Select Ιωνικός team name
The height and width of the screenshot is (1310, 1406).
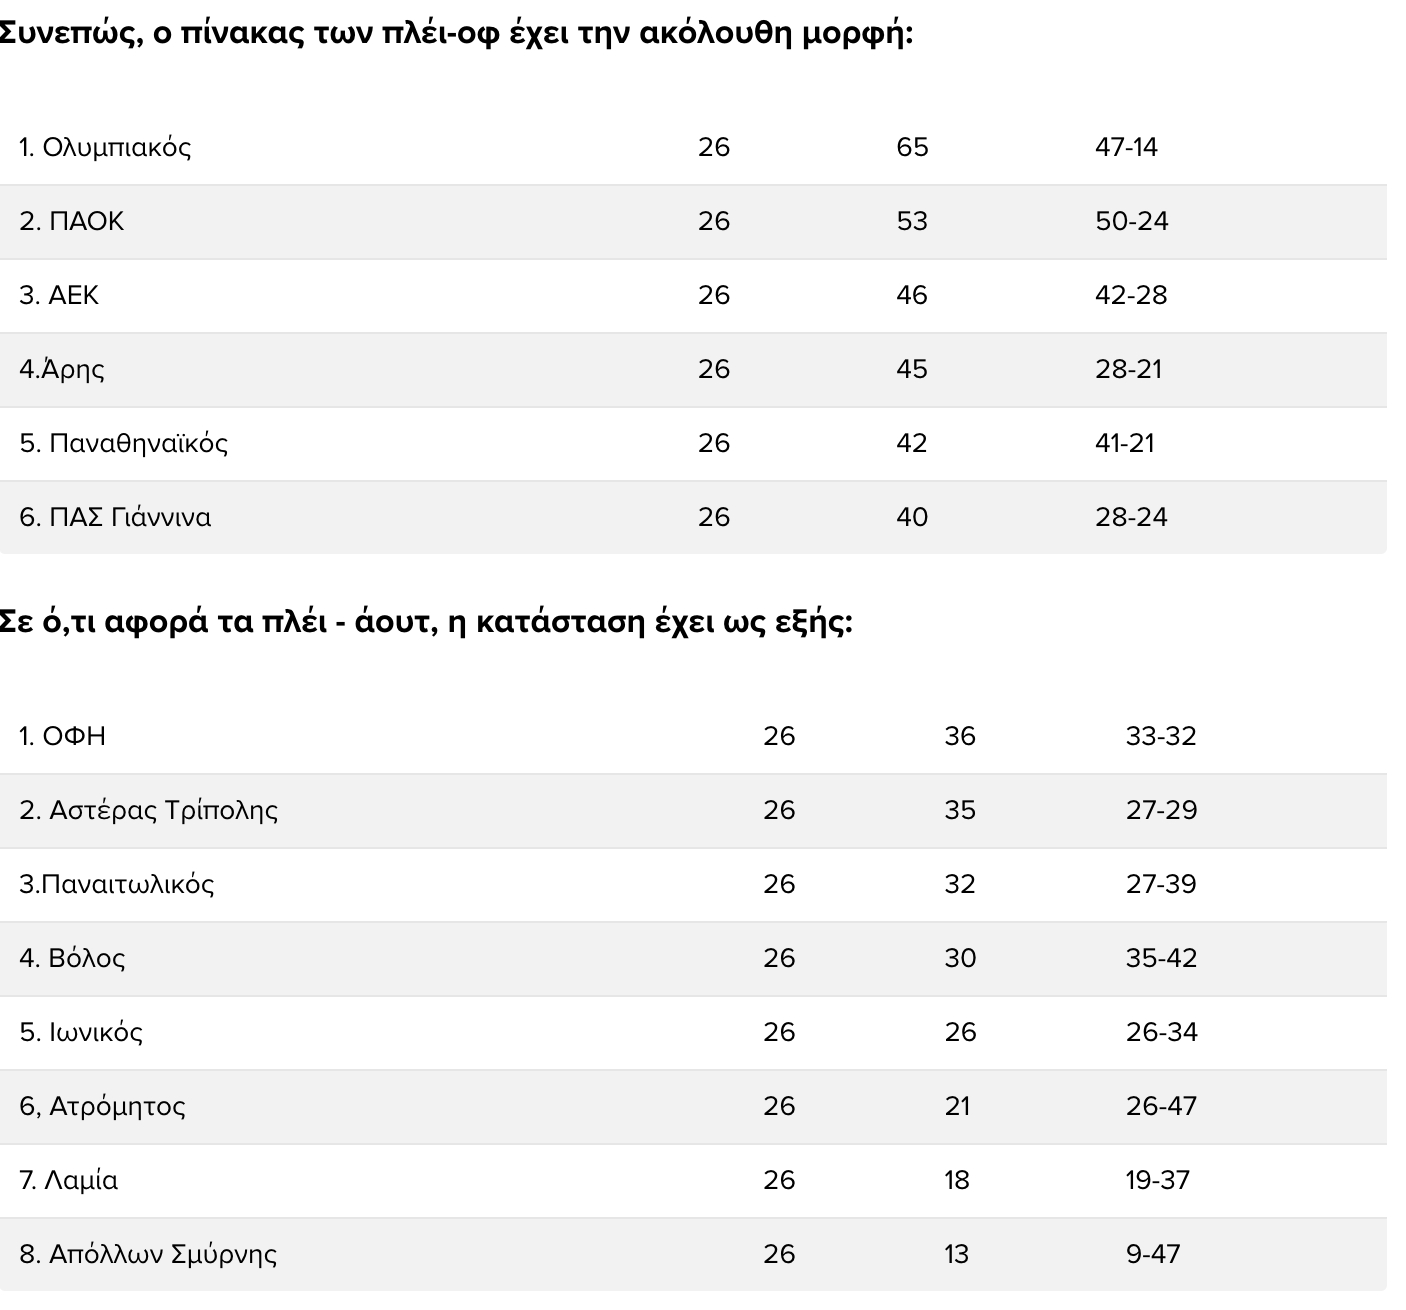point(81,1032)
